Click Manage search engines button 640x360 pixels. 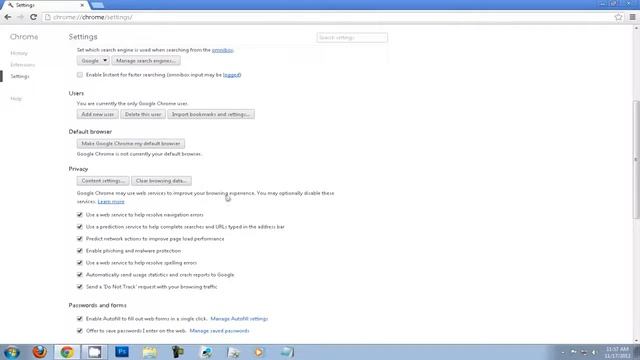(x=146, y=61)
